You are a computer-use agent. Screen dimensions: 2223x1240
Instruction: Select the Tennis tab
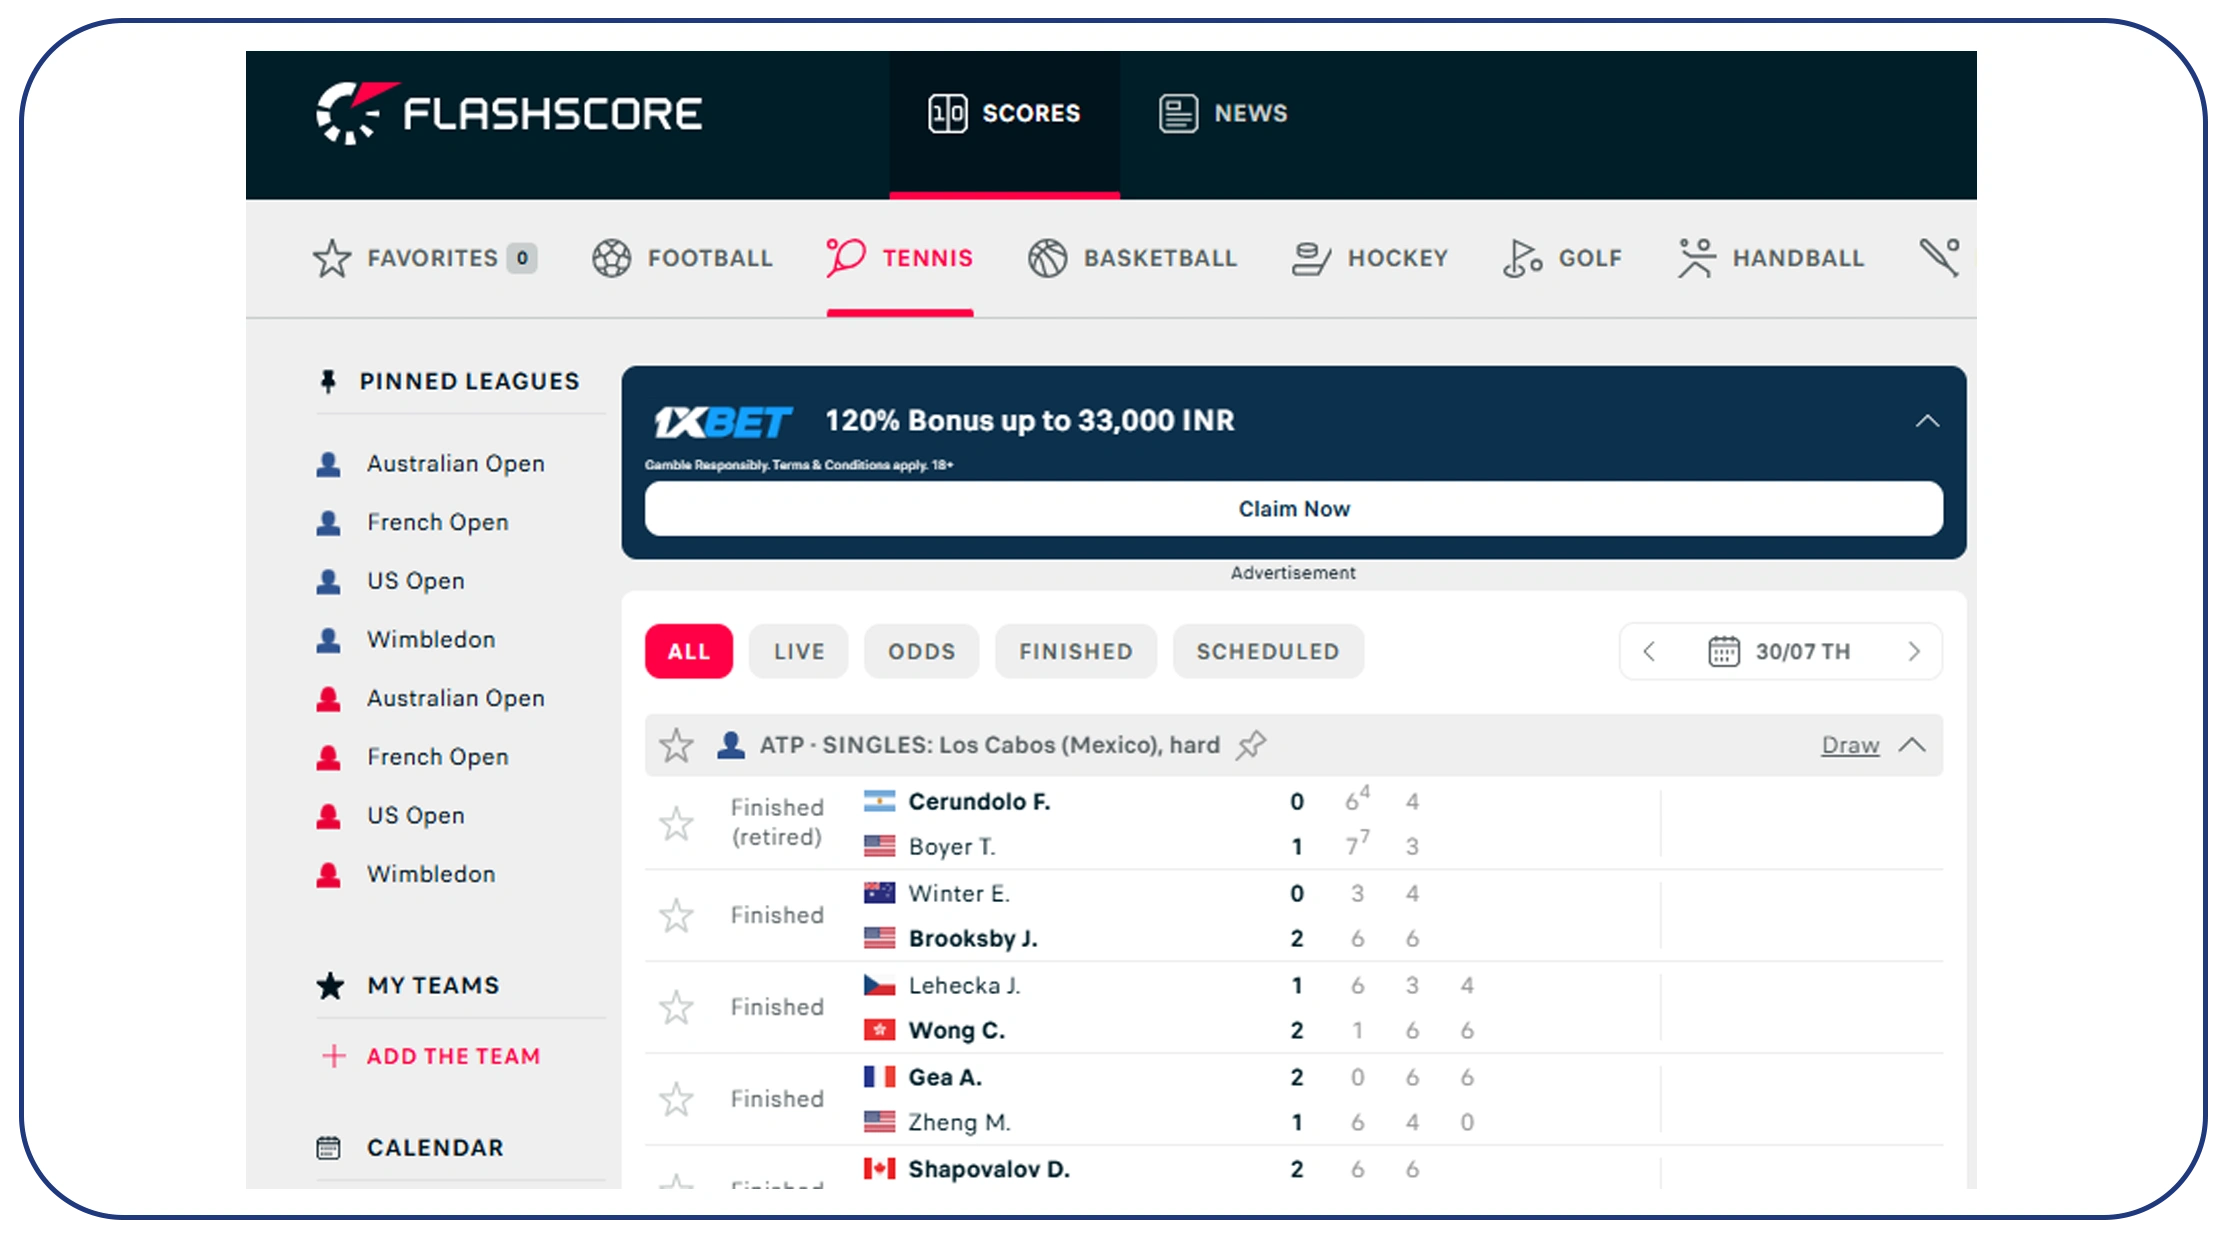coord(899,258)
